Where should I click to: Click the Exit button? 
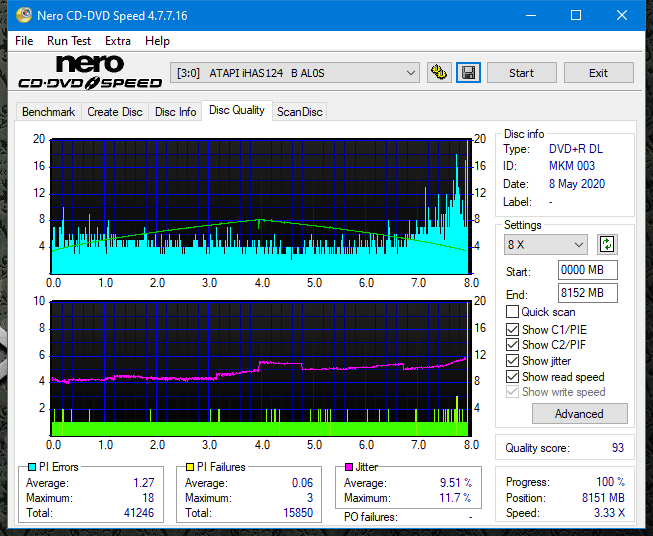click(x=598, y=73)
